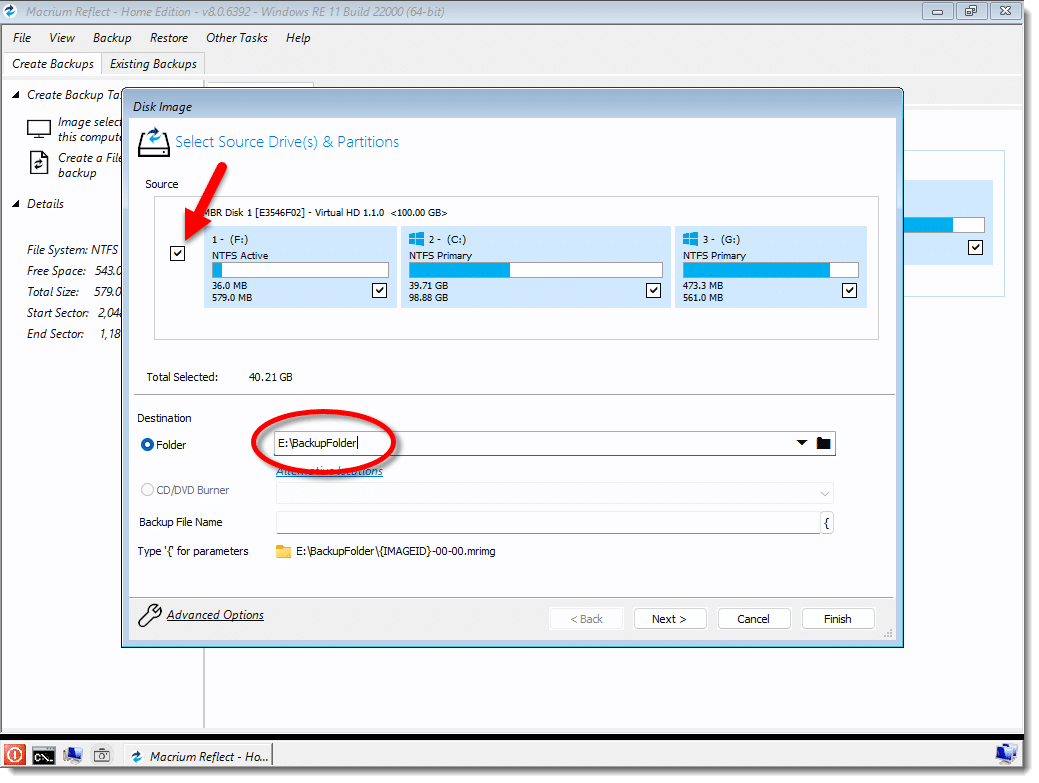Click the Next button
Screen dimensions: 1039x783
(669, 619)
